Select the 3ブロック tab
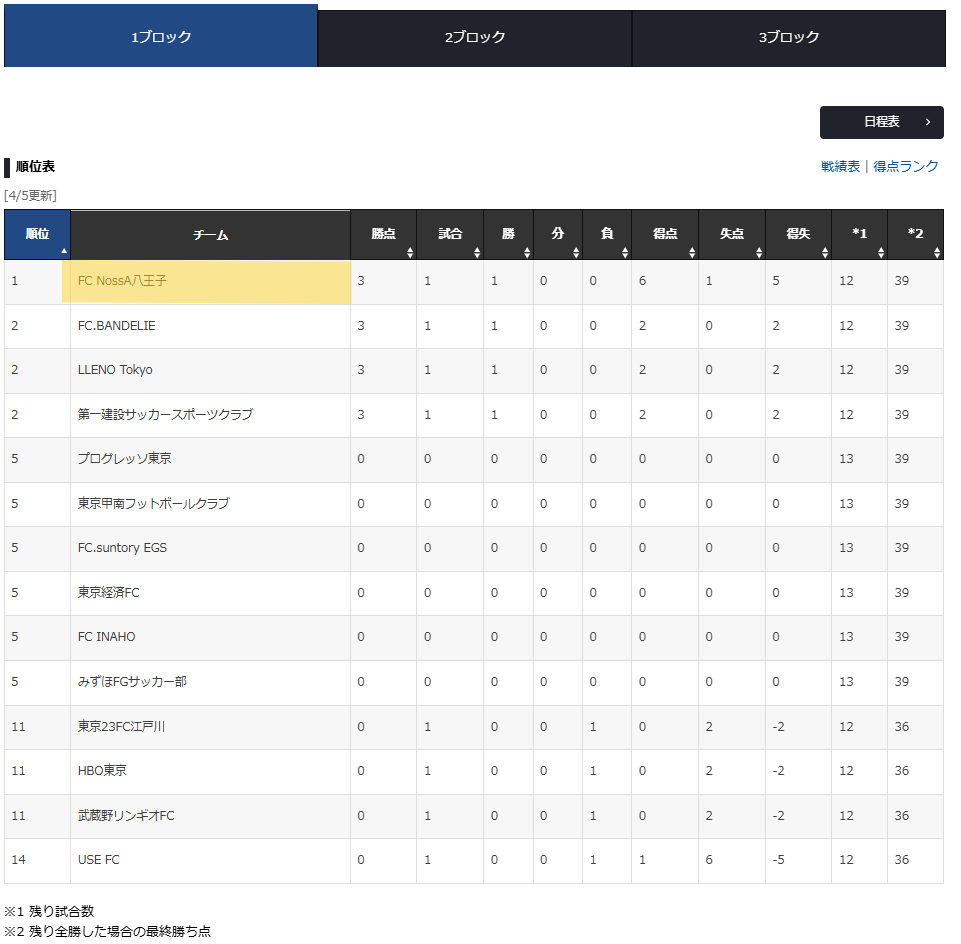 point(788,38)
